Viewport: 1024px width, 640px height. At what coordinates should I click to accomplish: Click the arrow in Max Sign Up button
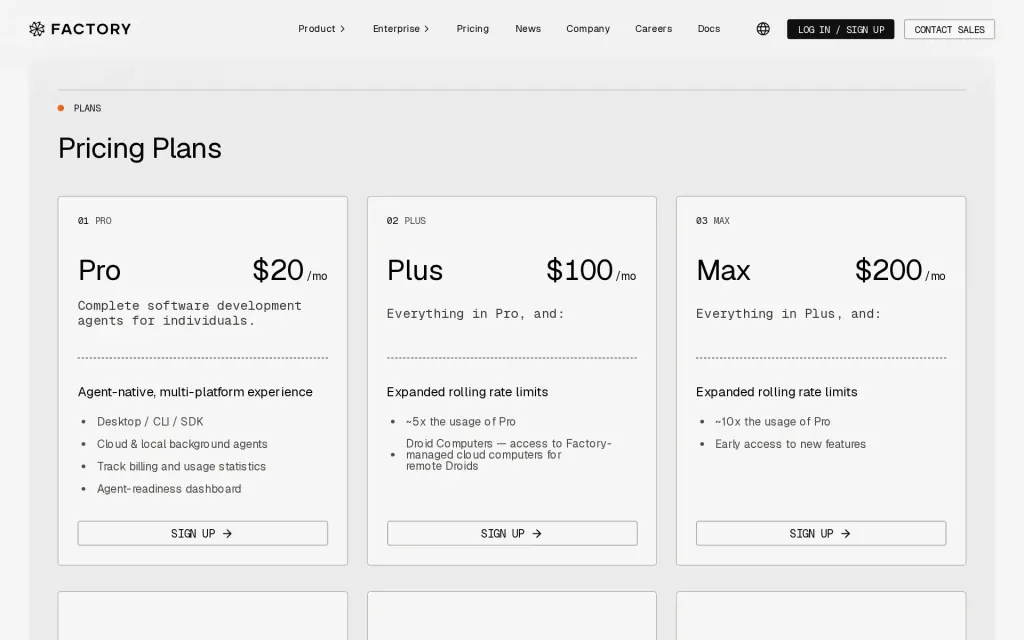coord(846,534)
